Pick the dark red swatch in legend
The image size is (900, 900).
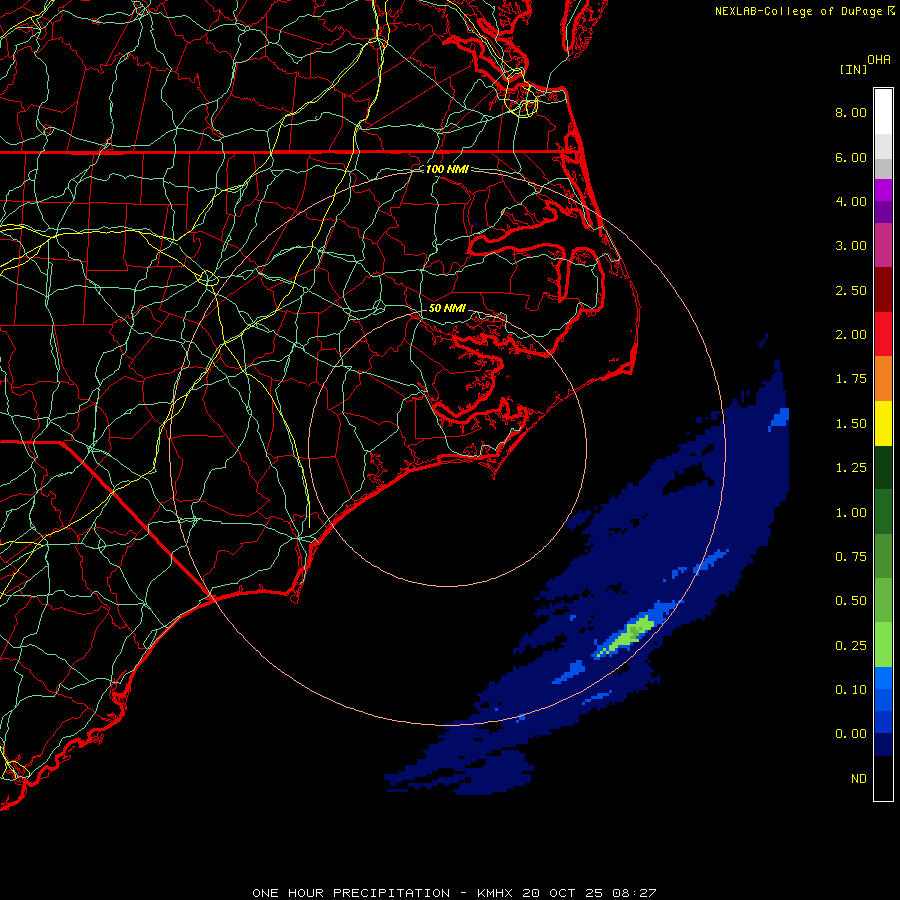coord(883,290)
